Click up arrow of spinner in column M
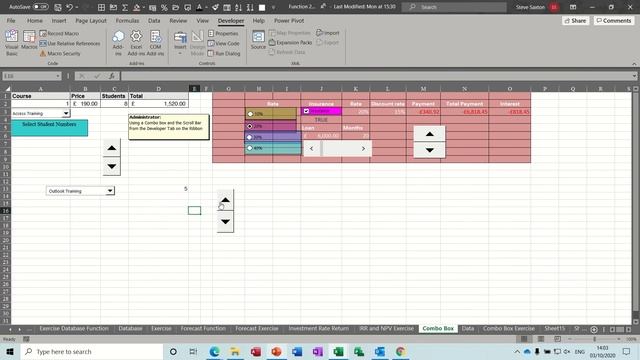Screen dimensions: 640x360 pyautogui.click(x=429, y=134)
